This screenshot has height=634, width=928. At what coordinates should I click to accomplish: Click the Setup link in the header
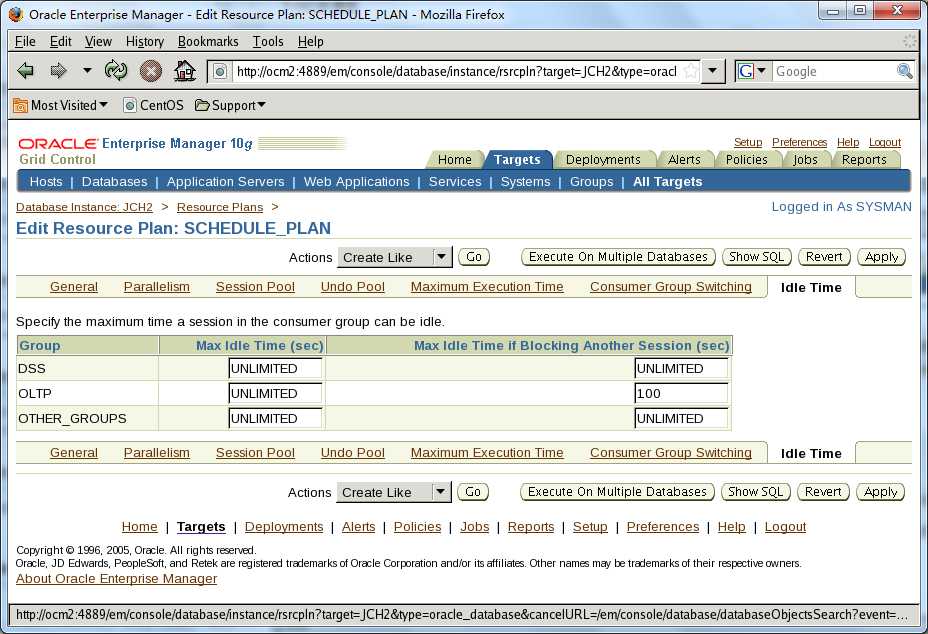(x=748, y=143)
